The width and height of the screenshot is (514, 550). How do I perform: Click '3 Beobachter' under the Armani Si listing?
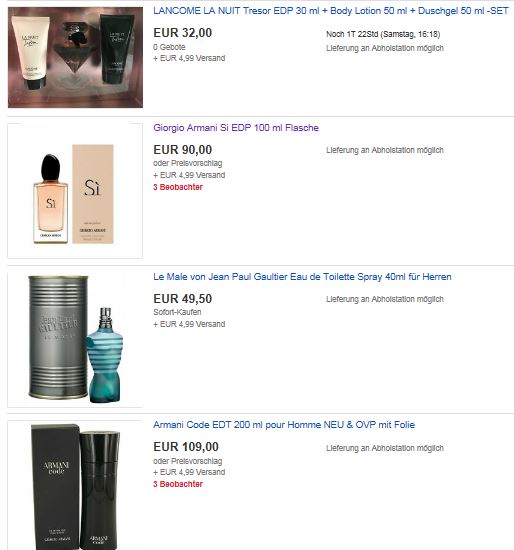point(178,187)
